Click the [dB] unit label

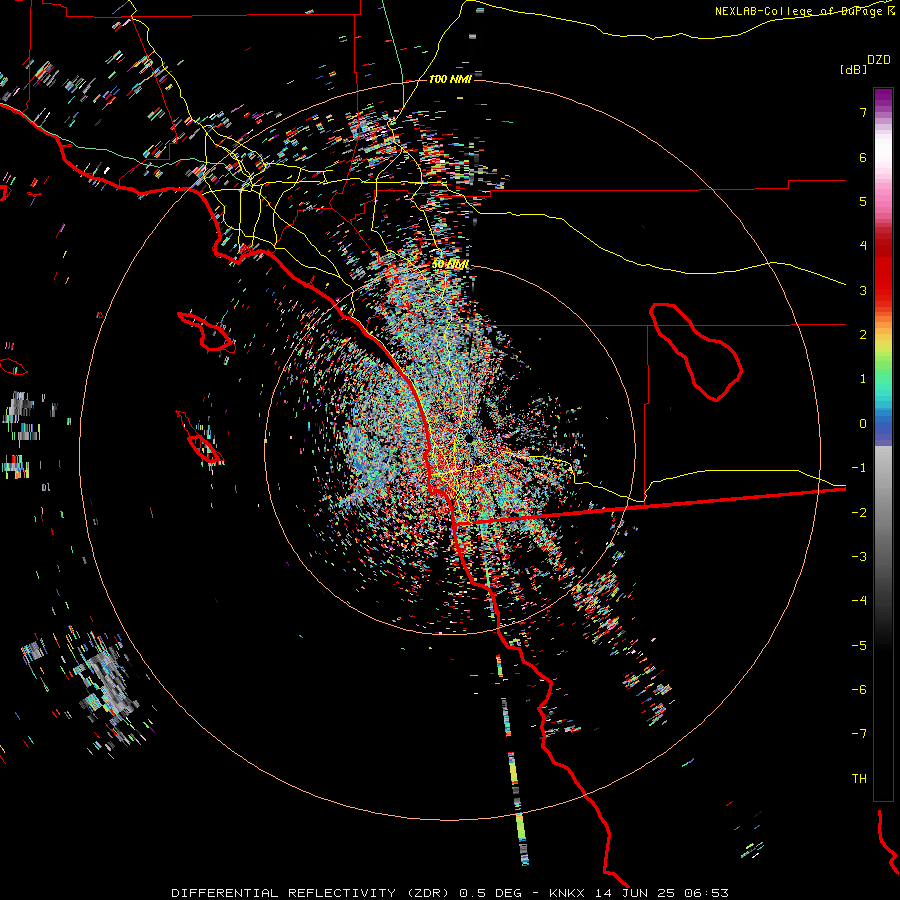coord(853,69)
